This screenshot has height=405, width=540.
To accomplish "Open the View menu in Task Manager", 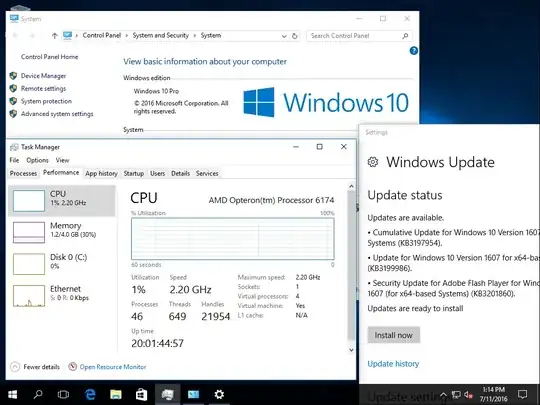I will 62,160.
